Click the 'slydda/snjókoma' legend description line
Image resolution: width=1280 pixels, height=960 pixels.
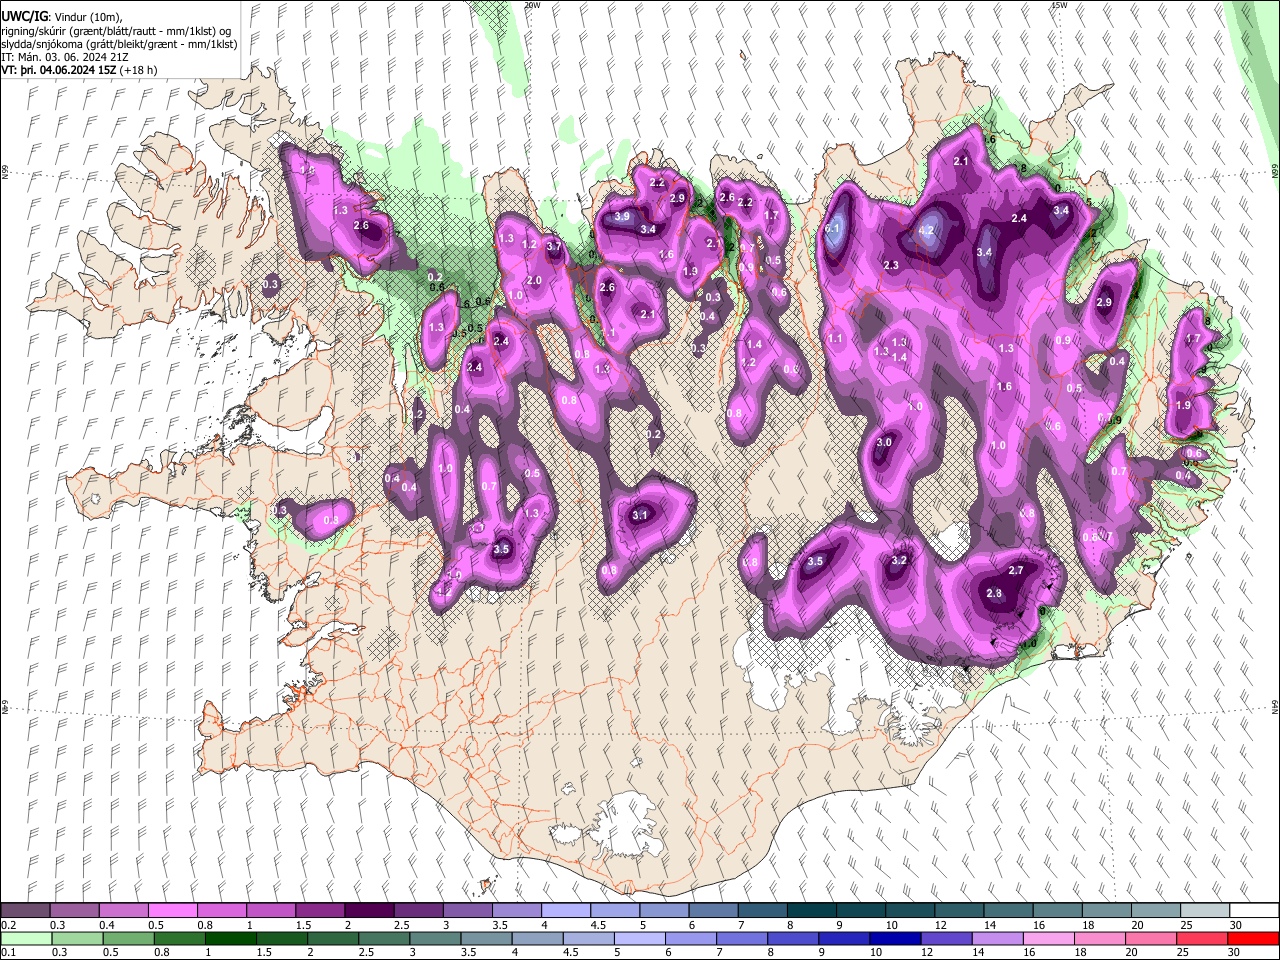[x=119, y=44]
